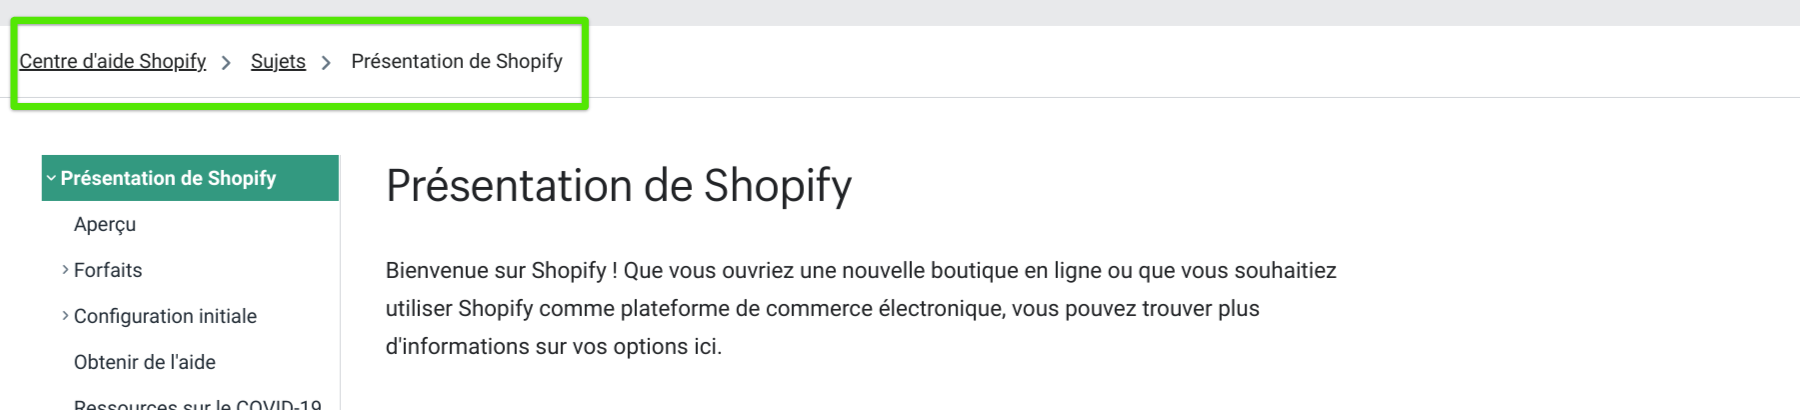Click chevron separator right after Sujets

326,63
